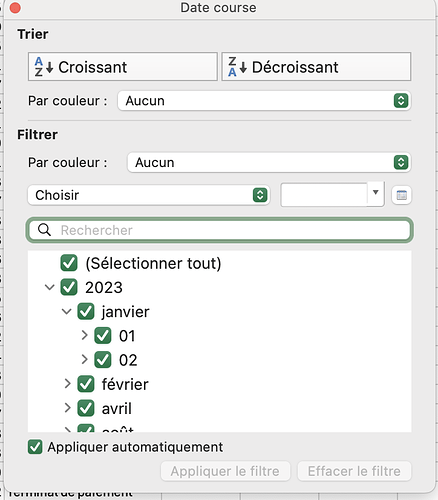Expand the avril month node
The width and height of the screenshot is (438, 500).
click(67, 408)
